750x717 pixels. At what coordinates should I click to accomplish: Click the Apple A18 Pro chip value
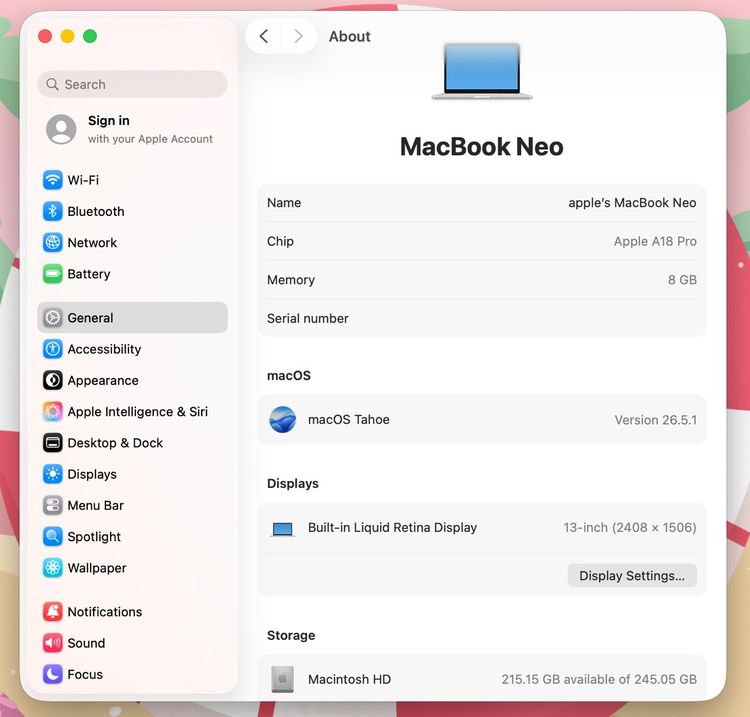pos(655,242)
